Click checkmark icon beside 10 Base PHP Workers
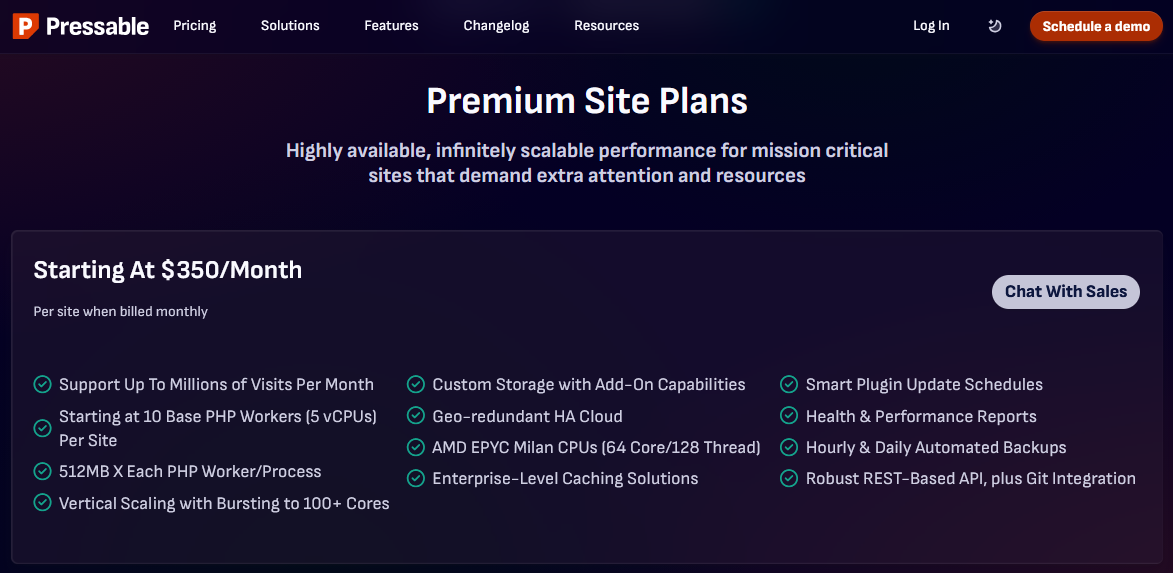 tap(43, 428)
